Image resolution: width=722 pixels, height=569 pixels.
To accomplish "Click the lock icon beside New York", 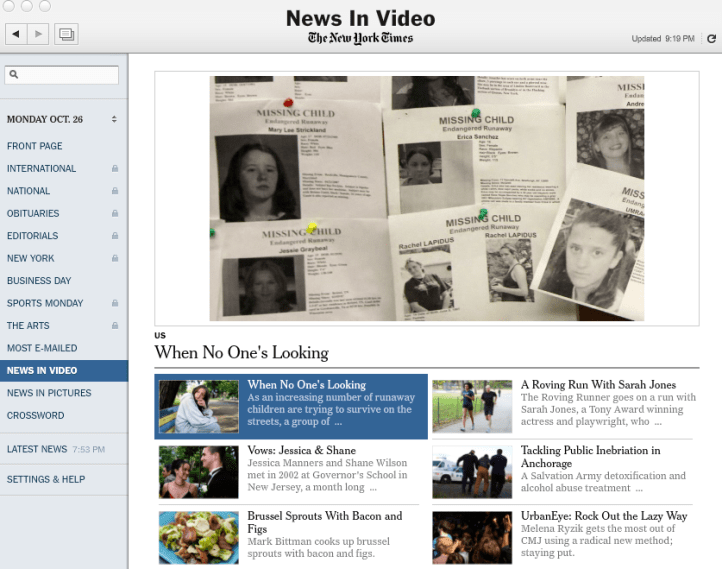I will tap(115, 258).
